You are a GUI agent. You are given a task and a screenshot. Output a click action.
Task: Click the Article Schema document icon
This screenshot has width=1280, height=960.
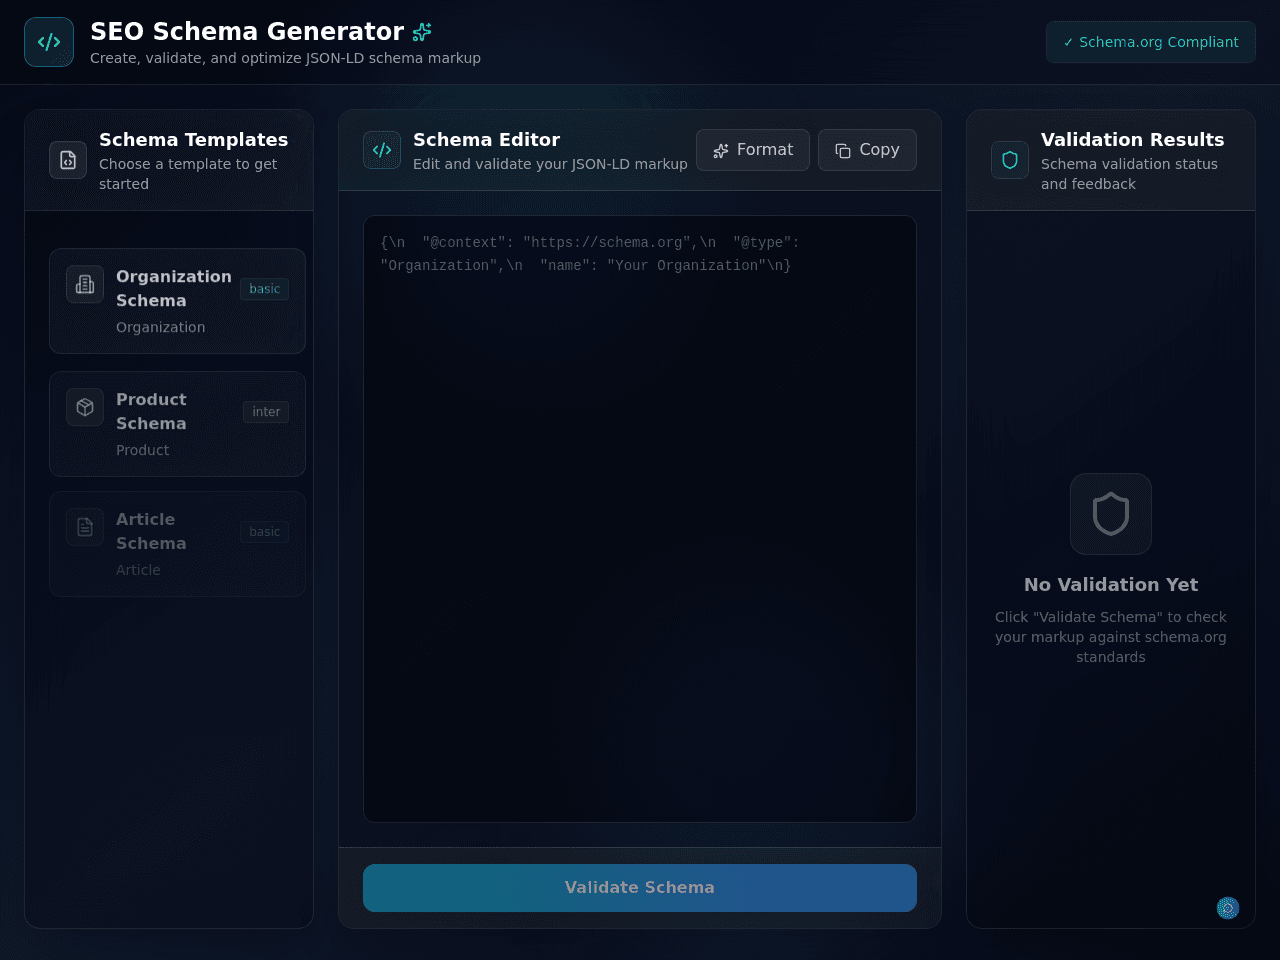(85, 527)
